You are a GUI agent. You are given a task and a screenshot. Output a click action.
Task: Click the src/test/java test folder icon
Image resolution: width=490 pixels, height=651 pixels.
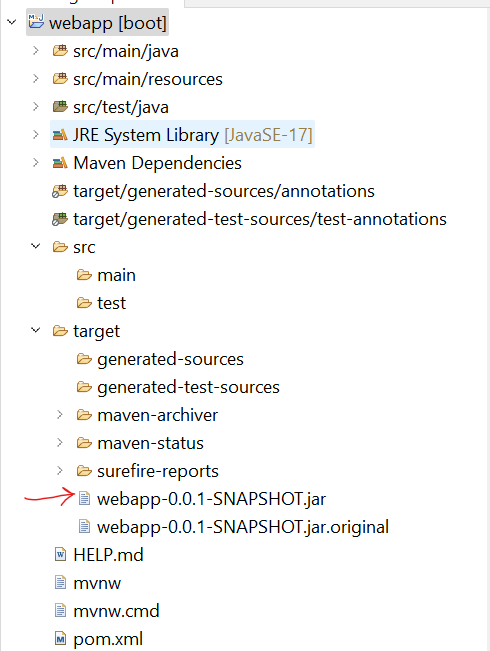pyautogui.click(x=60, y=107)
